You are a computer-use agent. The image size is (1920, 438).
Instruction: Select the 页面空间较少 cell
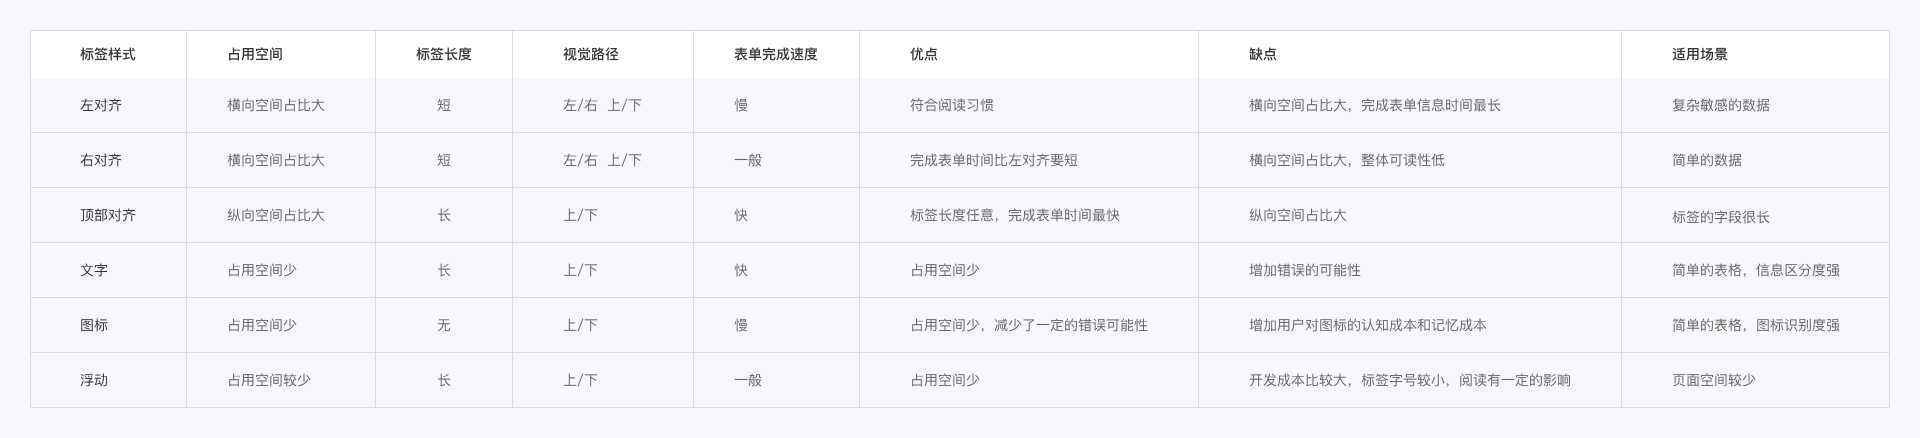(x=1714, y=380)
